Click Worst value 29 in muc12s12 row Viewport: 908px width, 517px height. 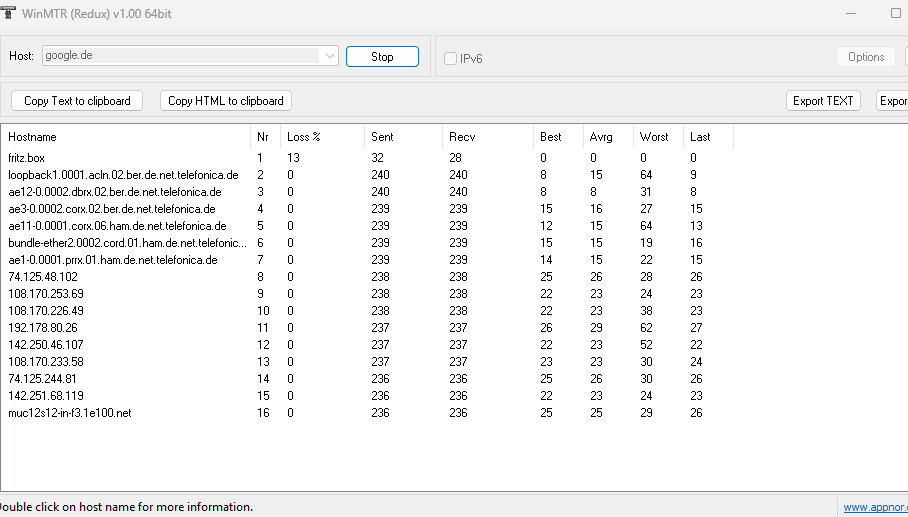[646, 413]
